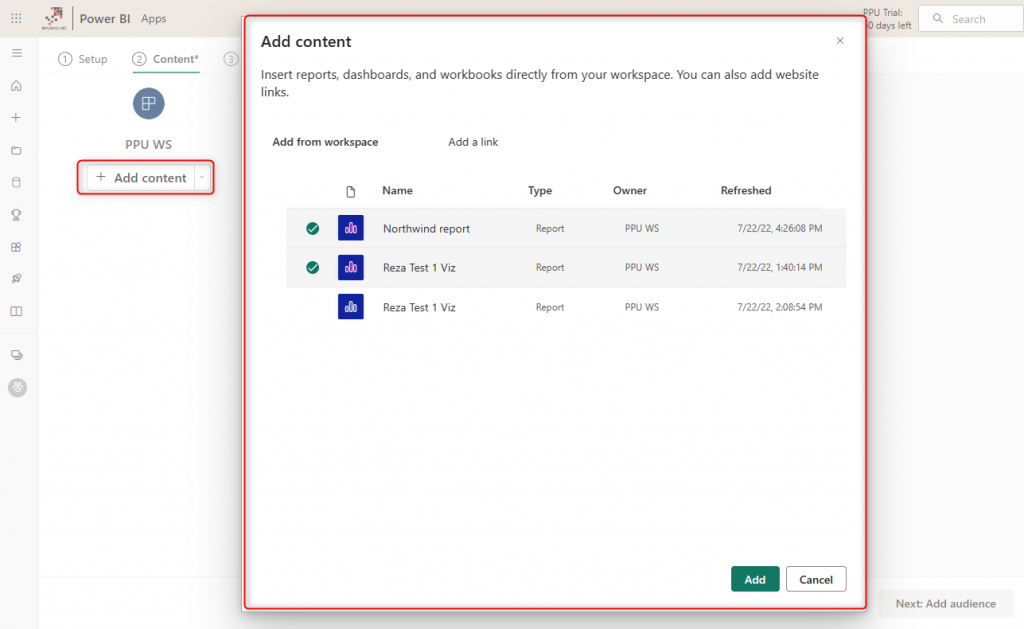Open the app launcher waffle icon
The width and height of the screenshot is (1024, 629).
16,19
